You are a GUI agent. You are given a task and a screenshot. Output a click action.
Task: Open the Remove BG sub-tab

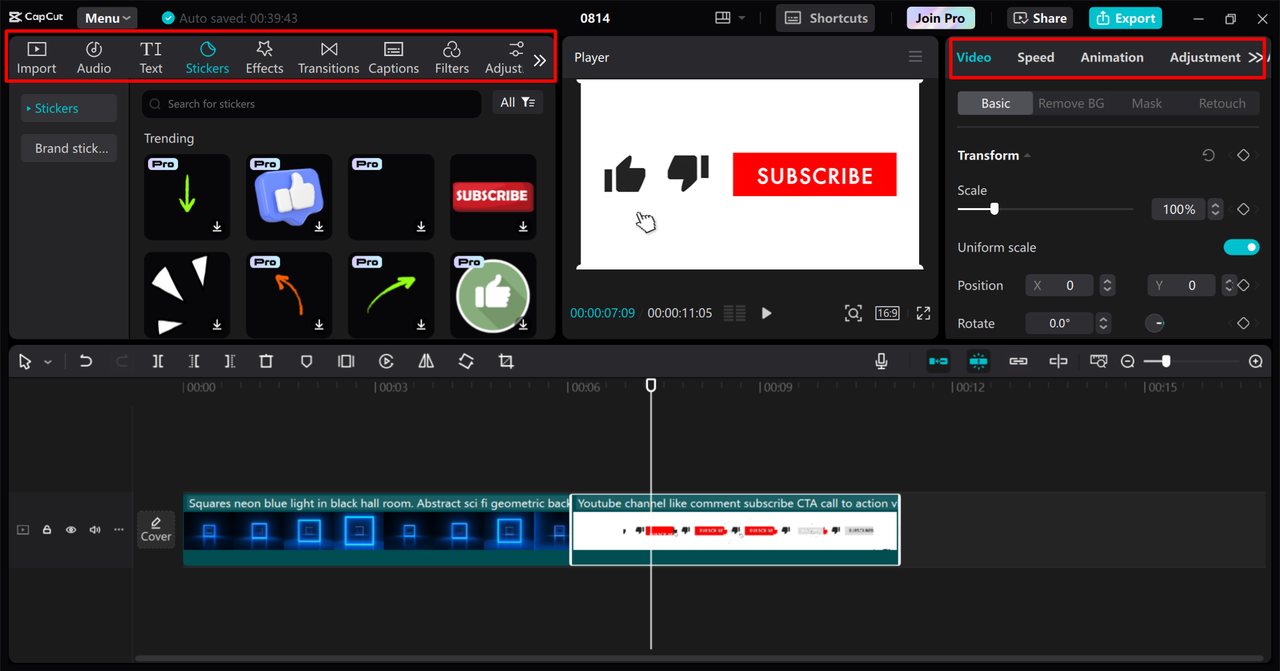[1071, 103]
